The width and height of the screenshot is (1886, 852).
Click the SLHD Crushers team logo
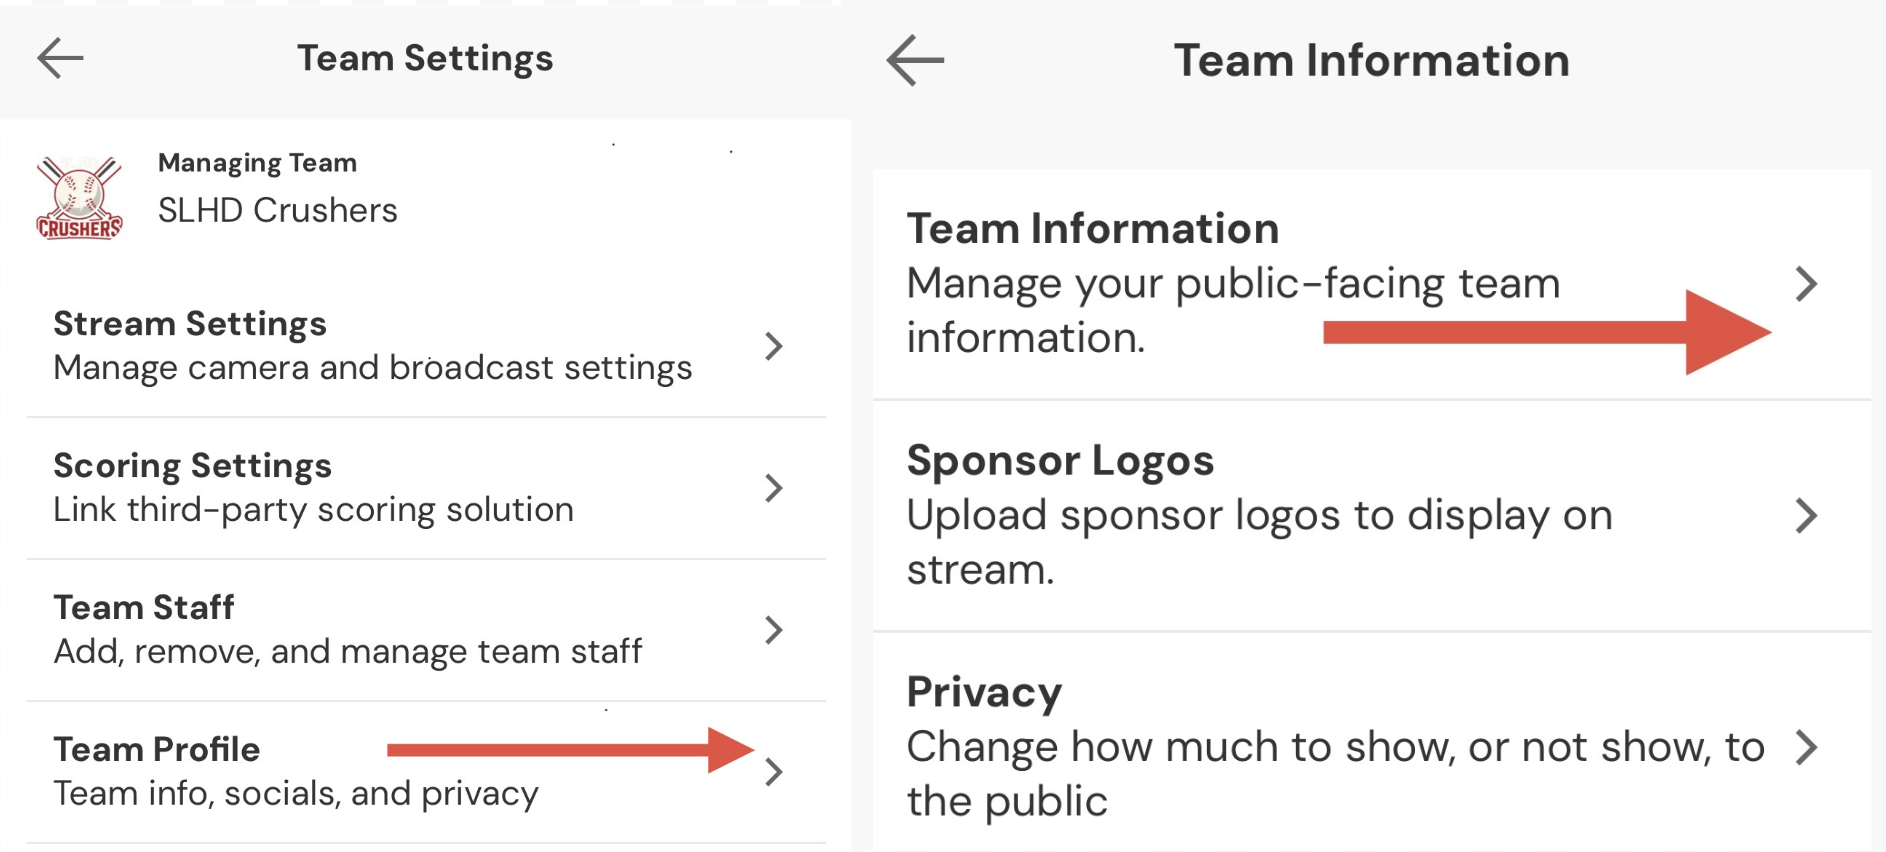coord(80,198)
